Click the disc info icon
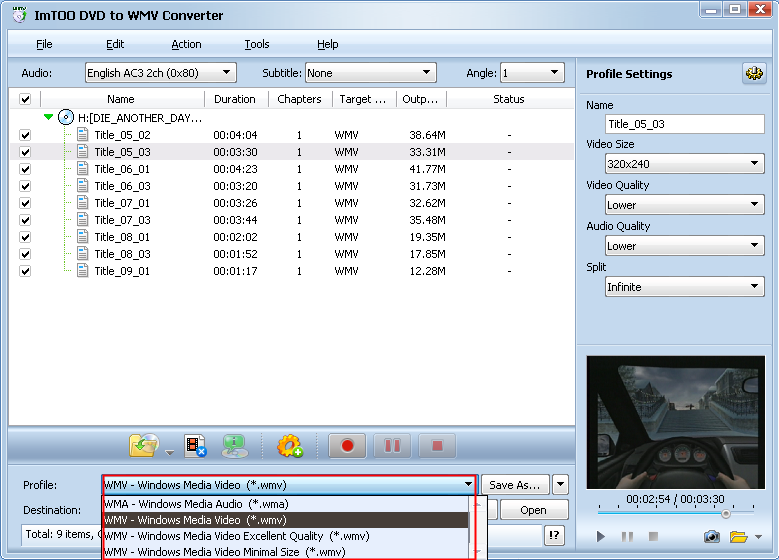The width and height of the screenshot is (779, 560). click(x=235, y=446)
